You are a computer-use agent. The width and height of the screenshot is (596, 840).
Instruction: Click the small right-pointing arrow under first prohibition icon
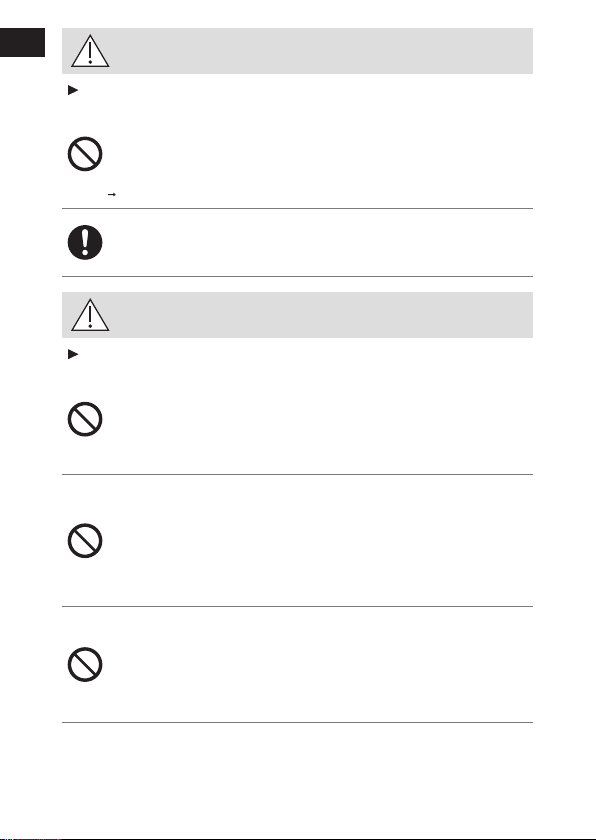pyautogui.click(x=112, y=194)
